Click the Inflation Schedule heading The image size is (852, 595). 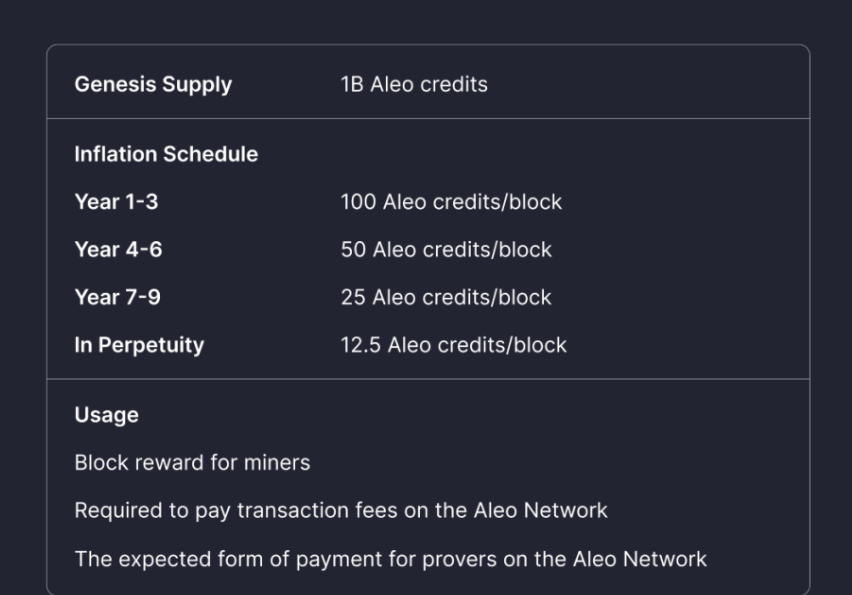click(166, 154)
